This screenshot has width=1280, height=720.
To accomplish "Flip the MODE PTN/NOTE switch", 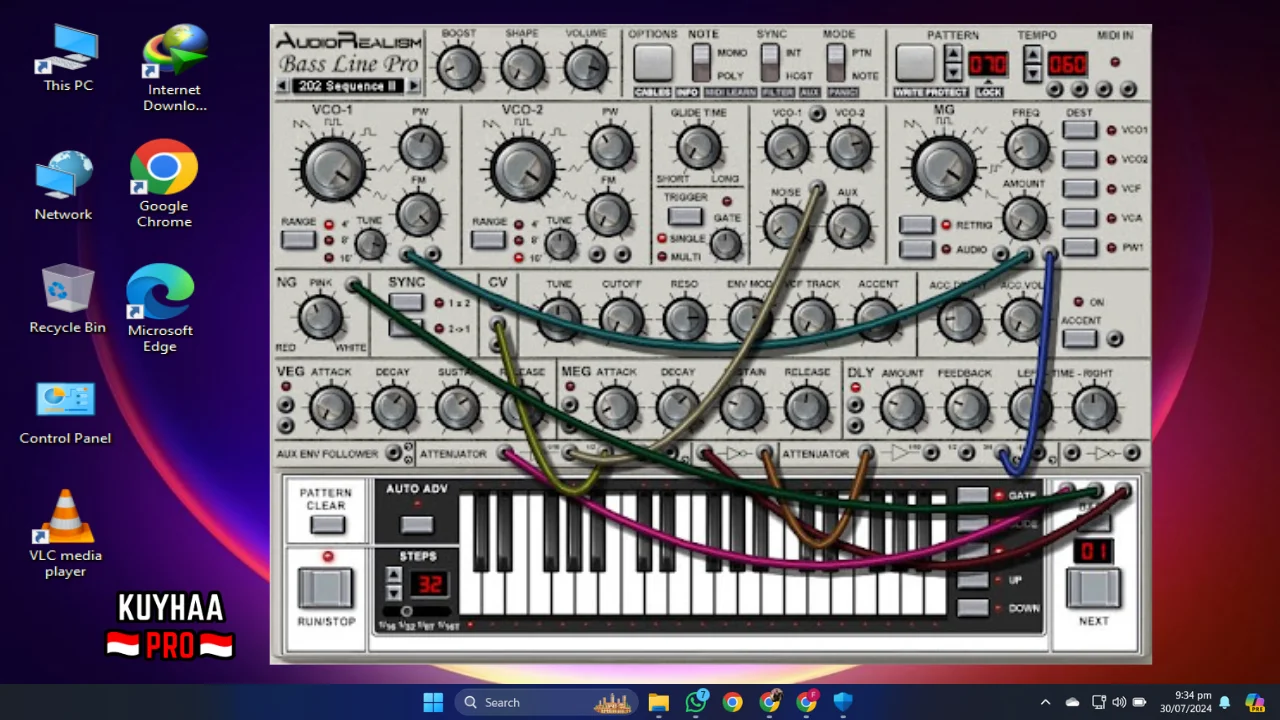I will pyautogui.click(x=836, y=63).
